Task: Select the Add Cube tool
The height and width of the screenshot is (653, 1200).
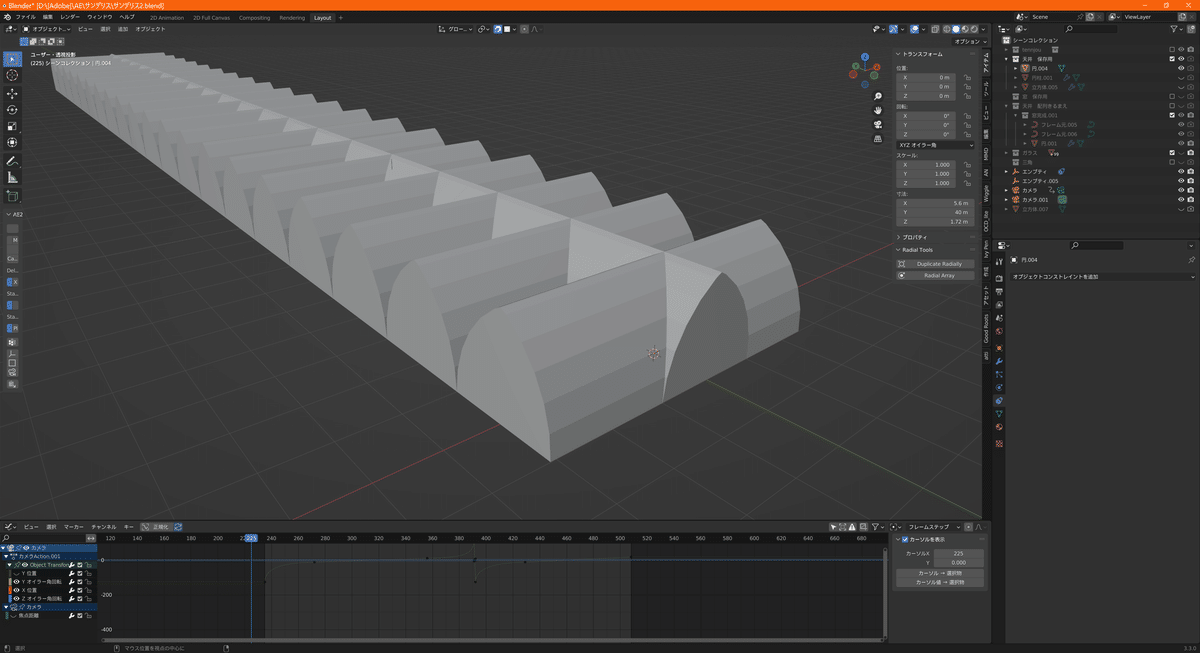Action: click(x=12, y=196)
